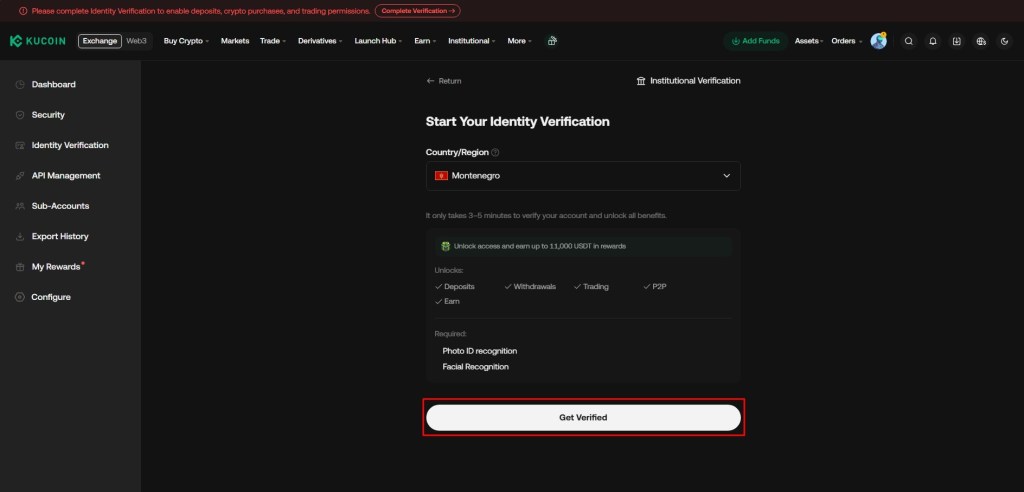Switch to the Web3 tab
The width and height of the screenshot is (1024, 492).
coord(136,41)
